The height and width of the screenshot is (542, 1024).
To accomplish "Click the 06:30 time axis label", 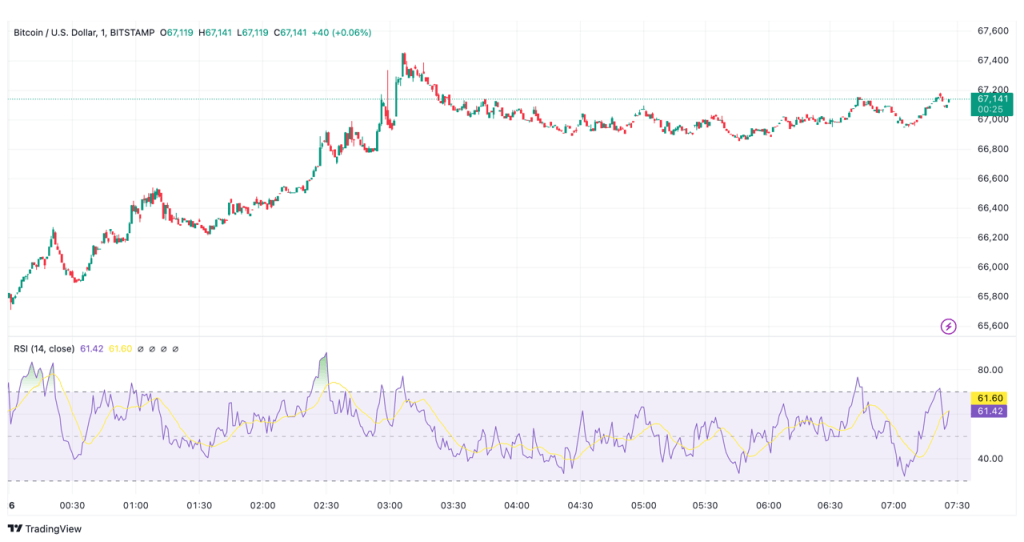I will pyautogui.click(x=831, y=505).
